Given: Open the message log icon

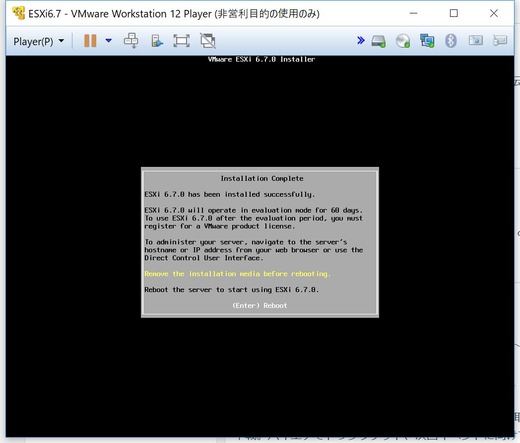Looking at the screenshot, I should pos(500,41).
